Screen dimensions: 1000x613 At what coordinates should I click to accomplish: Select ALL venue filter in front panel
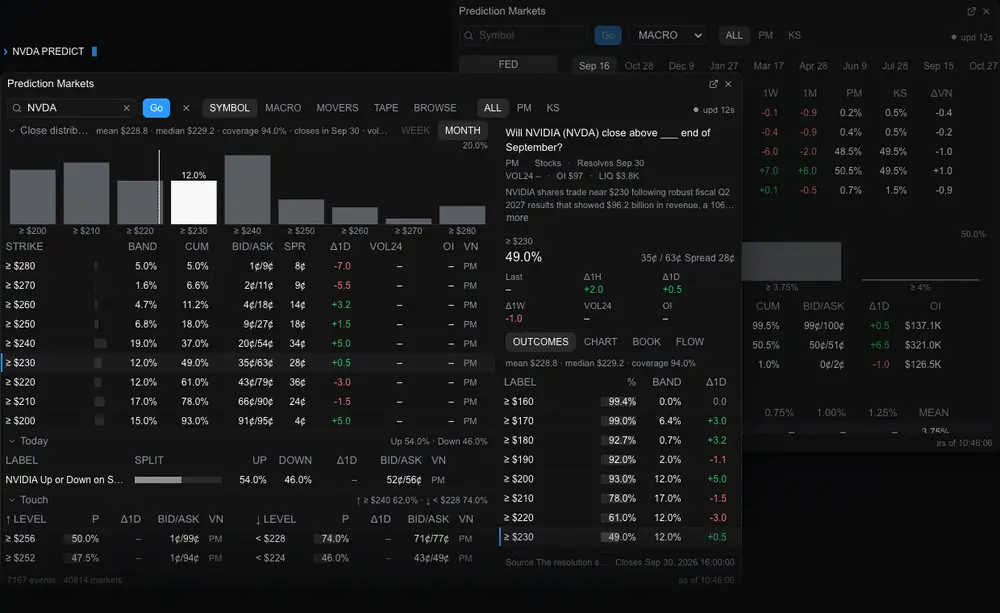point(492,108)
